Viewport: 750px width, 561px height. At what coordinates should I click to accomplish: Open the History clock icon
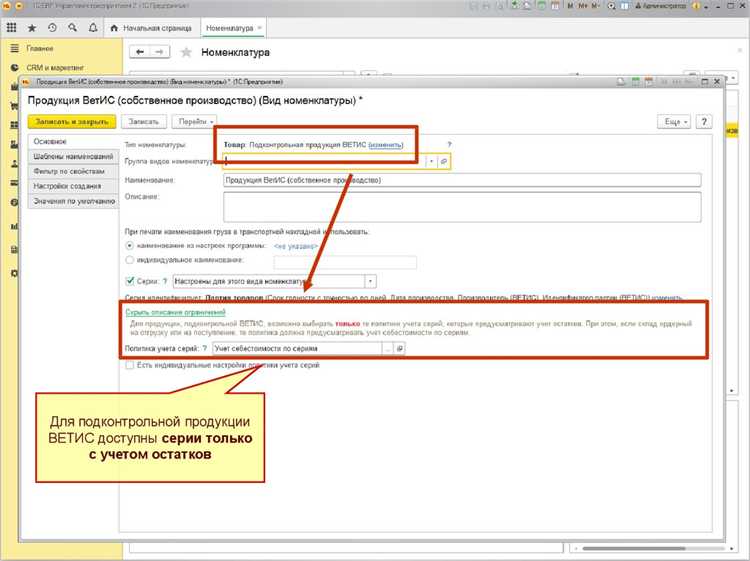[52, 28]
